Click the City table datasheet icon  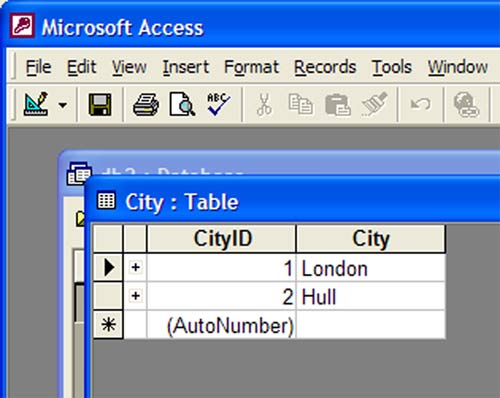[x=106, y=201]
